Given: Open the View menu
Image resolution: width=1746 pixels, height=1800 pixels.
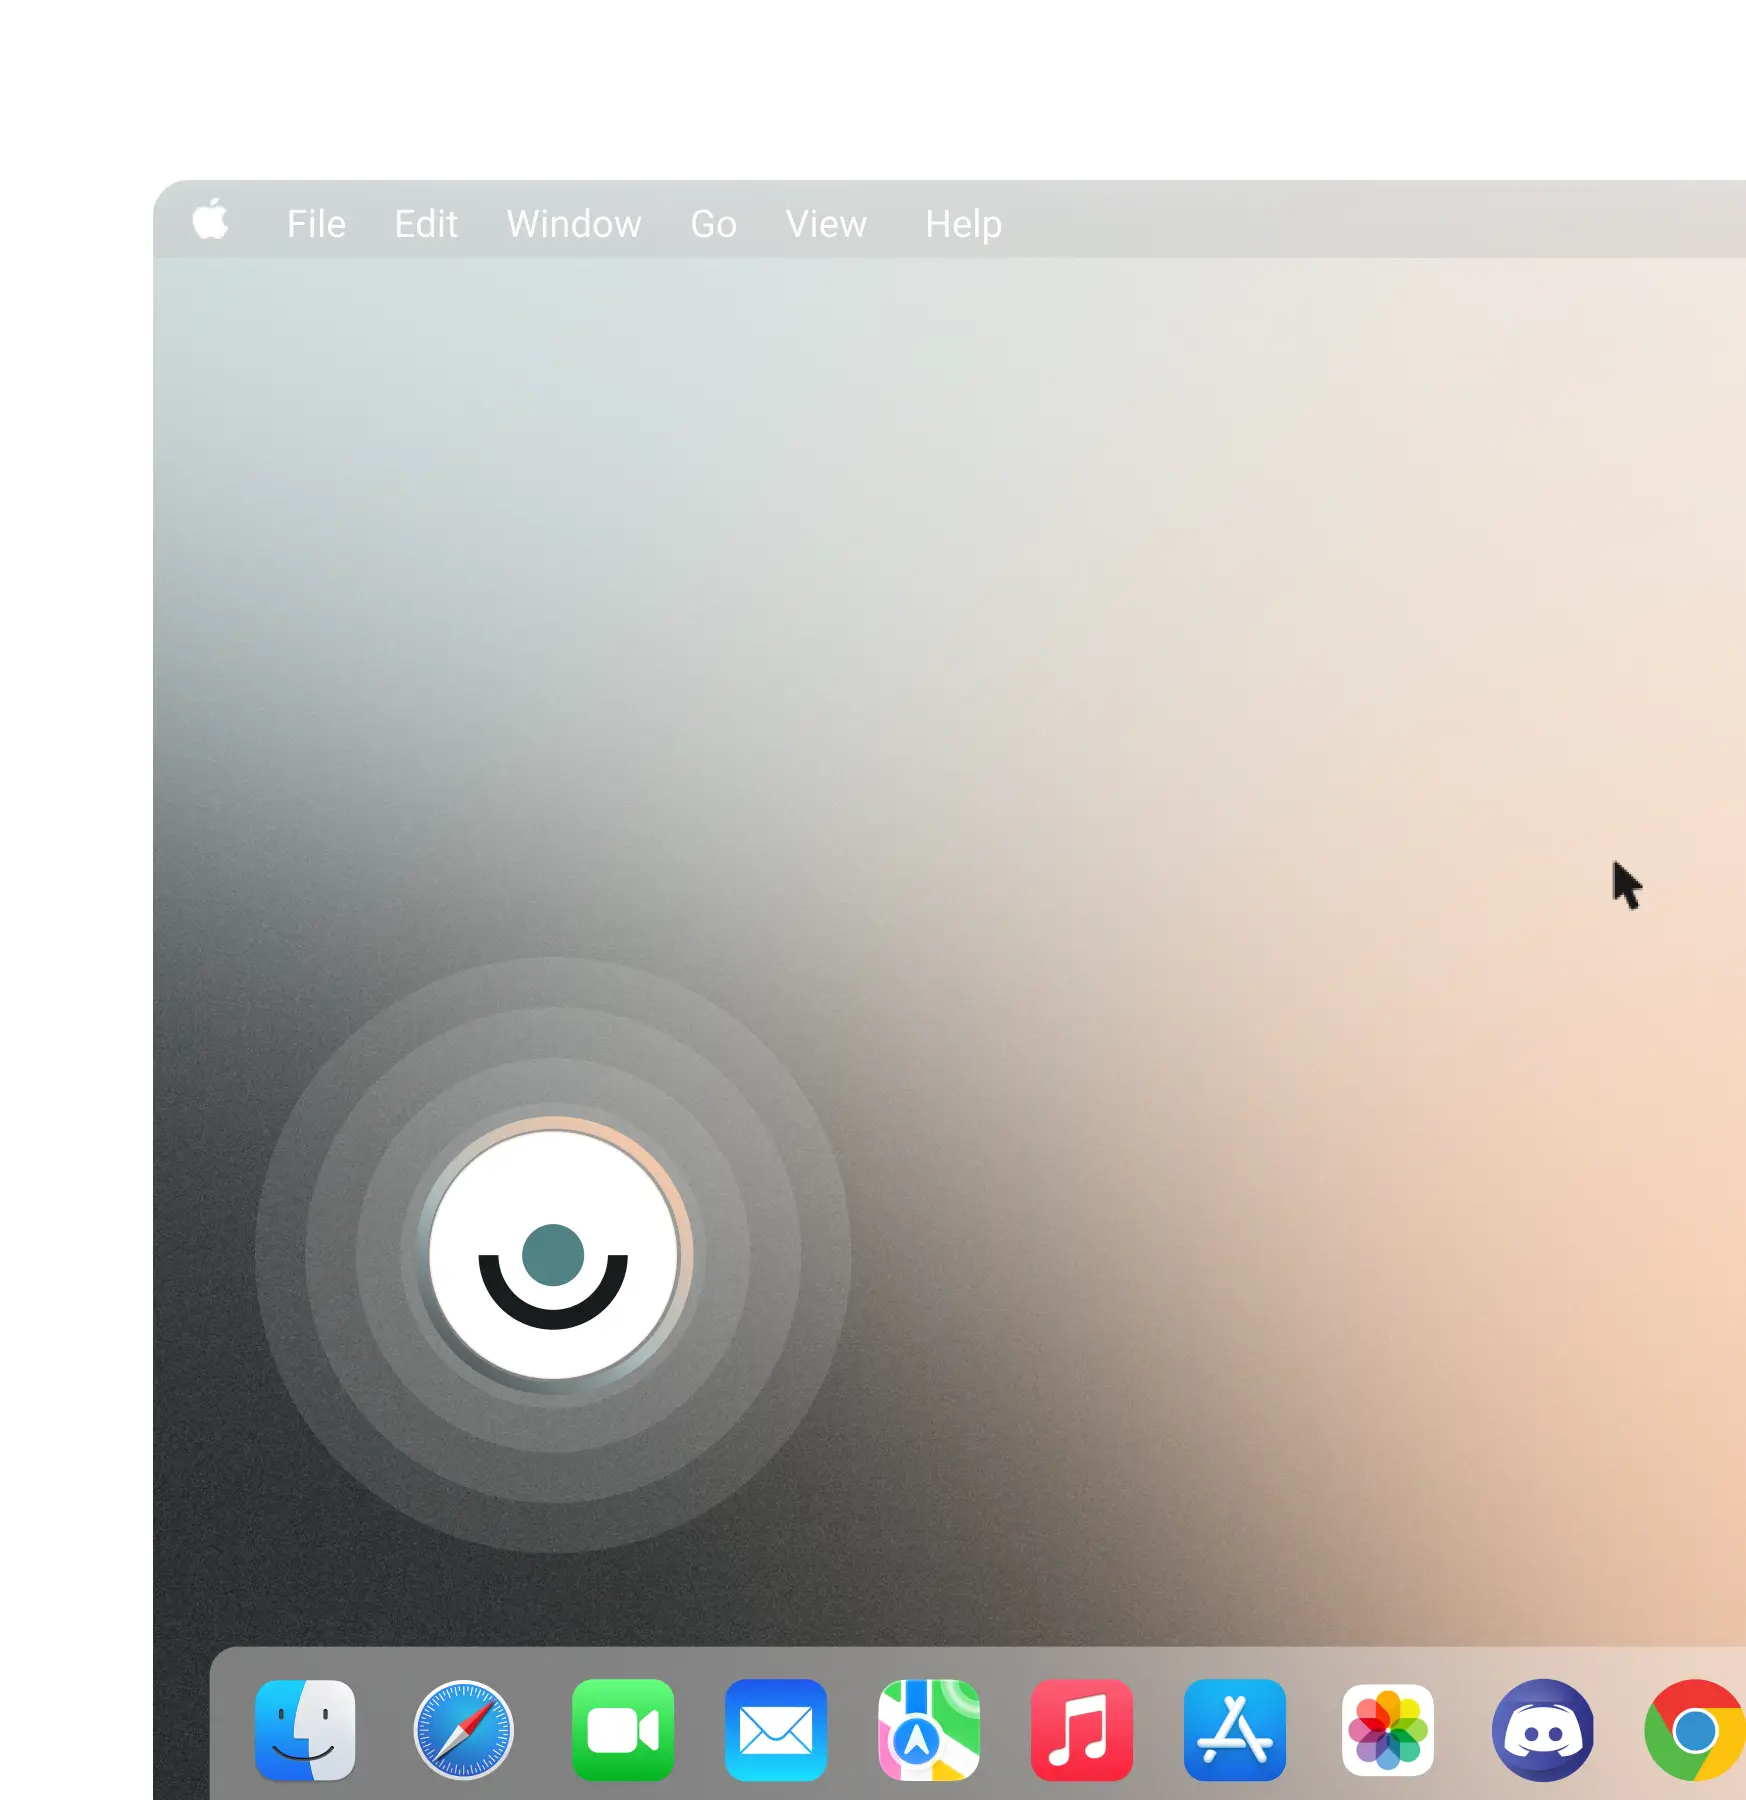Looking at the screenshot, I should [x=826, y=222].
